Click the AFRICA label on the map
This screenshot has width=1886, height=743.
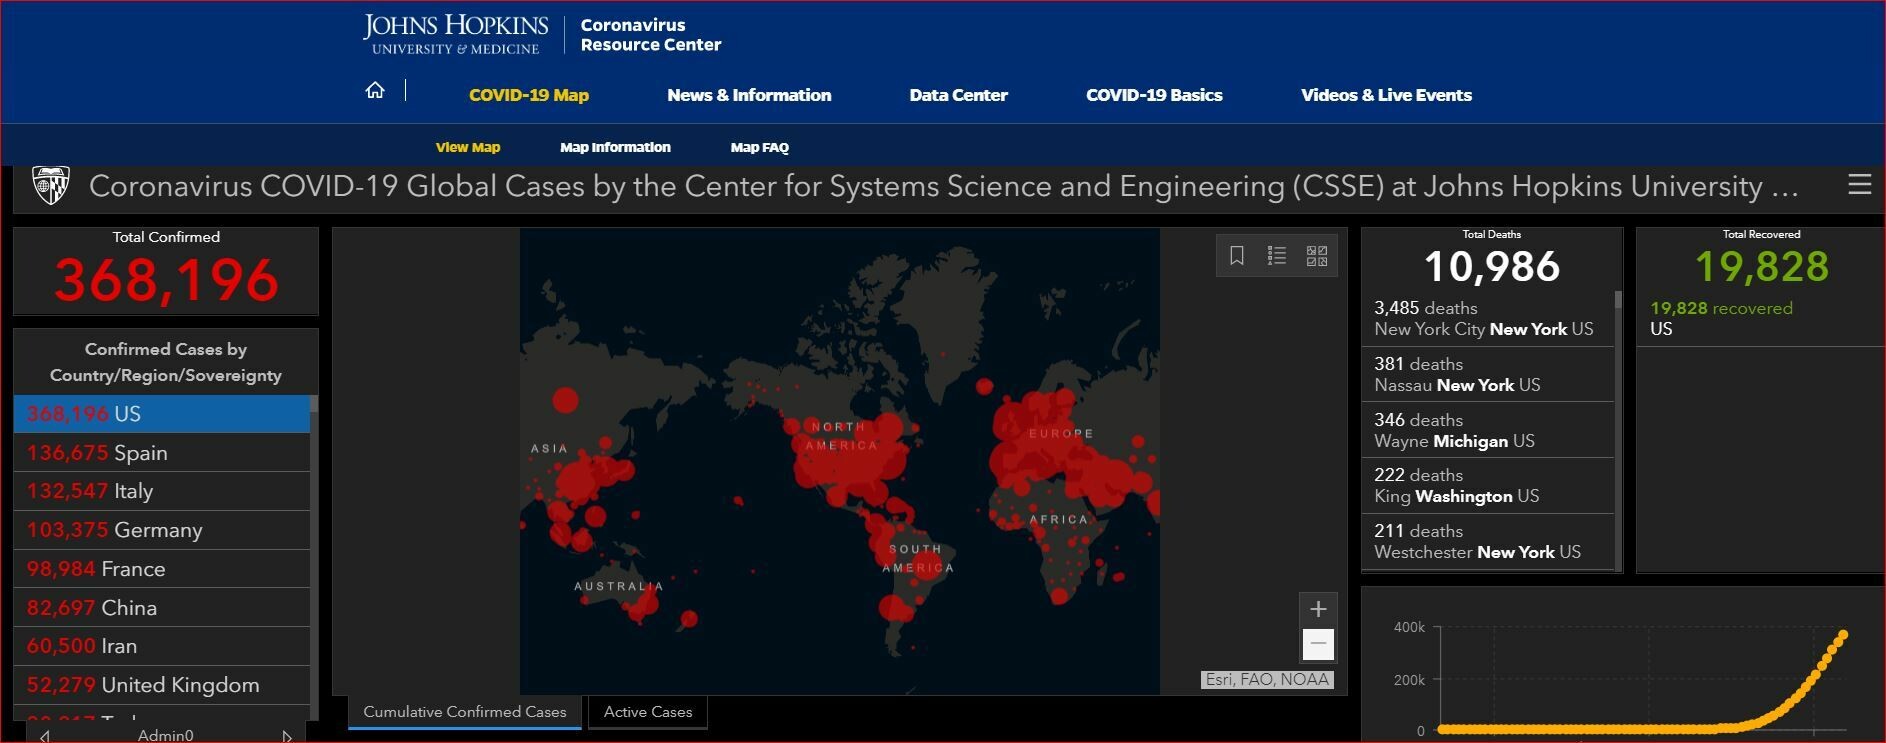coord(1058,520)
